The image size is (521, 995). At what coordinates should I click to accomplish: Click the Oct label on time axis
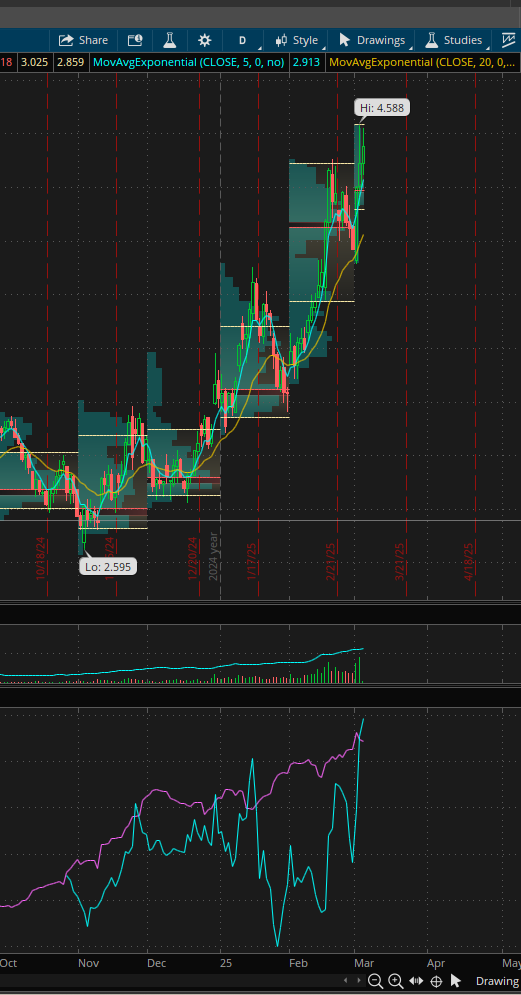pos(8,963)
